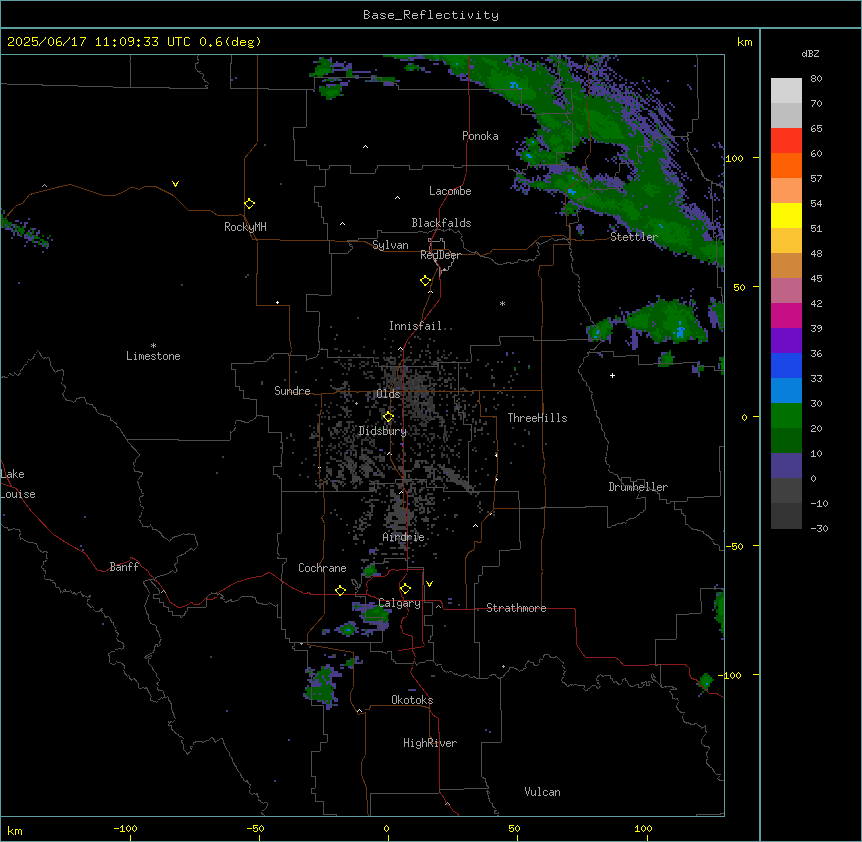The width and height of the screenshot is (862, 842).
Task: Click the Blackfalds city label
Action: click(441, 223)
